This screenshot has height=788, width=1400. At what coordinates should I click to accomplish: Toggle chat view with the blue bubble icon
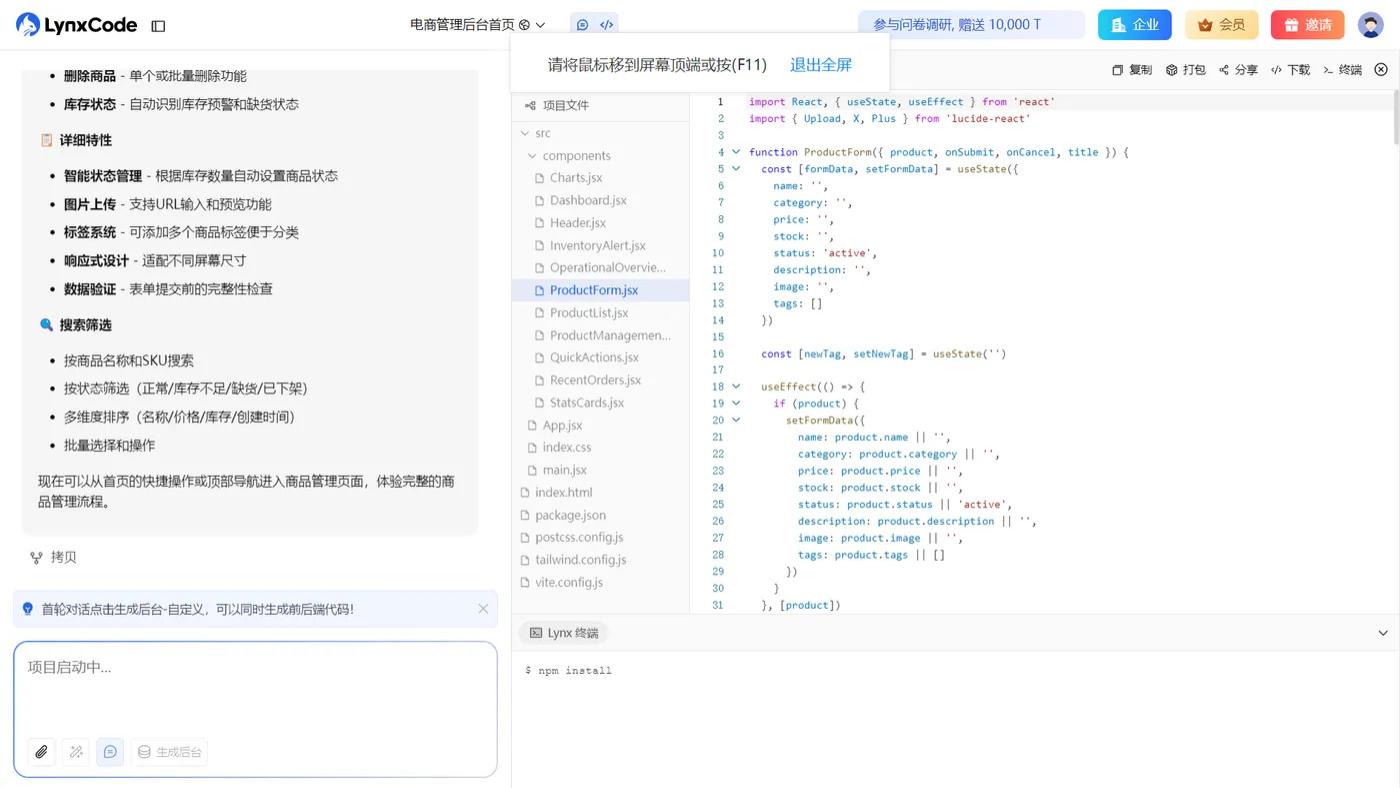coord(580,23)
